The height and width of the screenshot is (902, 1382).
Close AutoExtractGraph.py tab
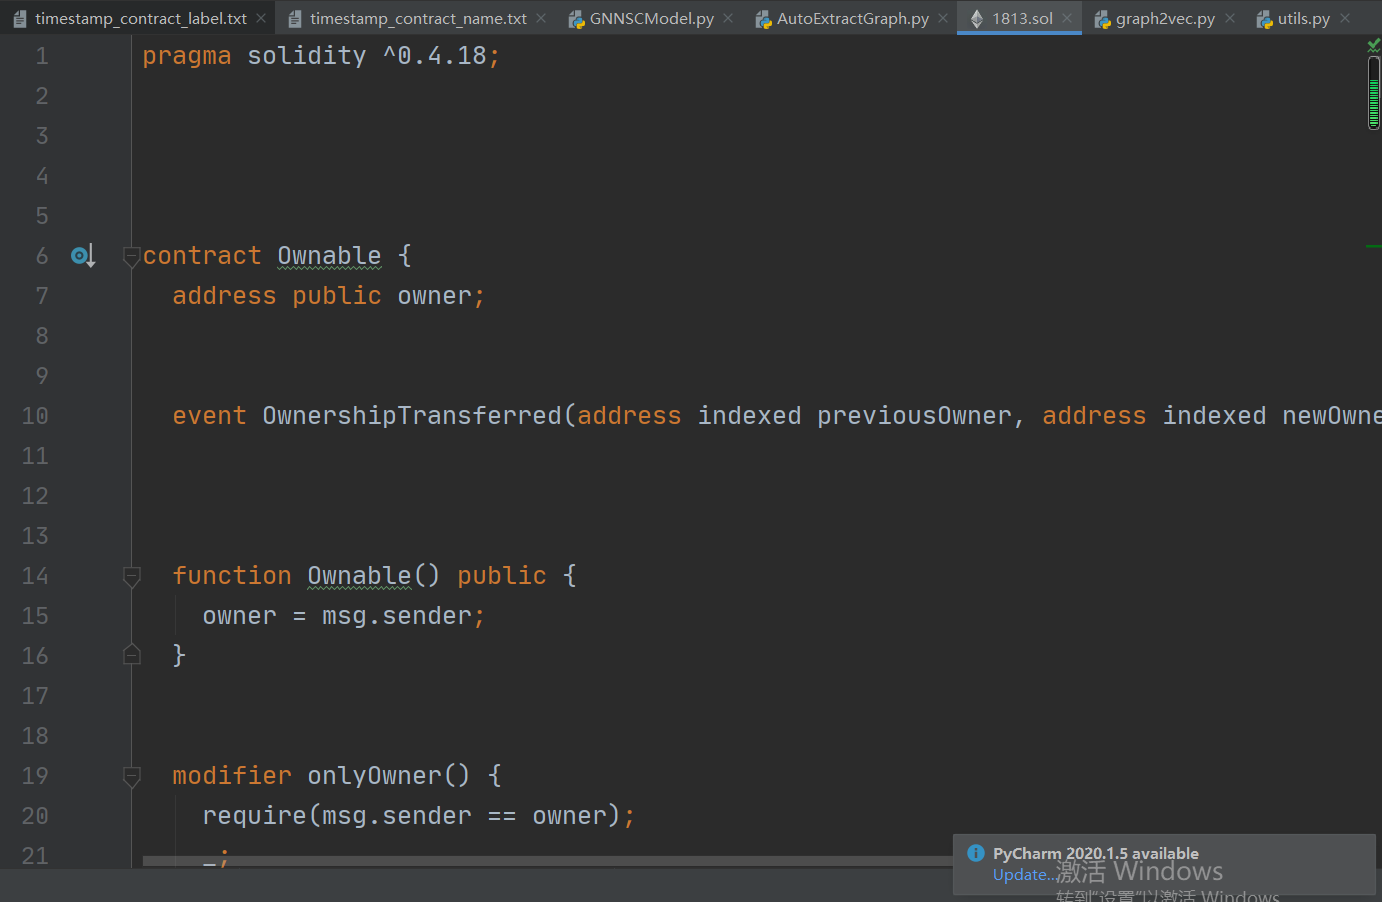(x=943, y=18)
